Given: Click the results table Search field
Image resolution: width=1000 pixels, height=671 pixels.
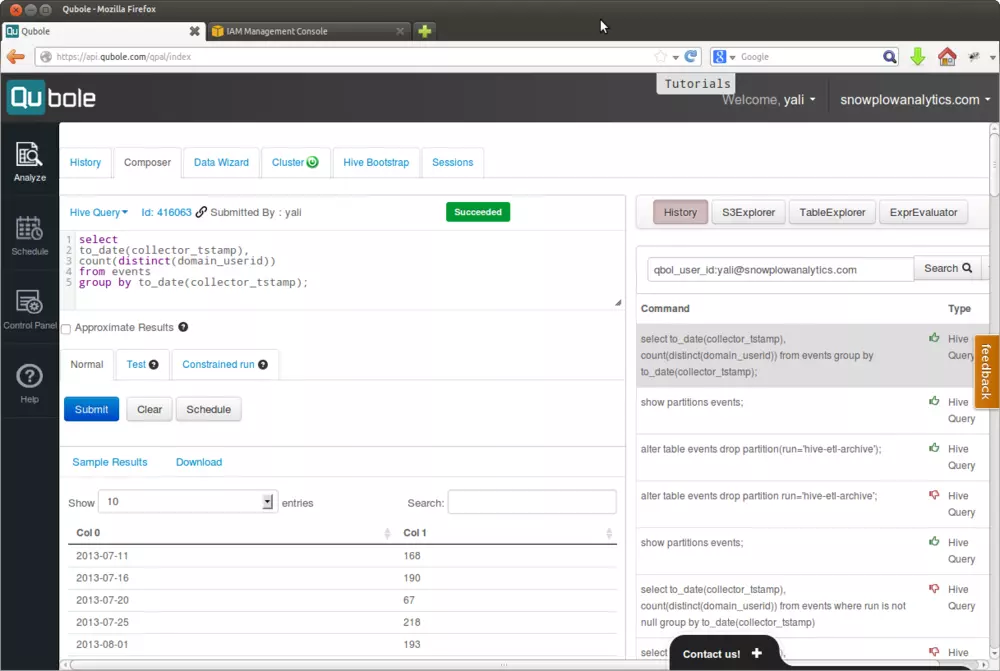Looking at the screenshot, I should pos(532,502).
